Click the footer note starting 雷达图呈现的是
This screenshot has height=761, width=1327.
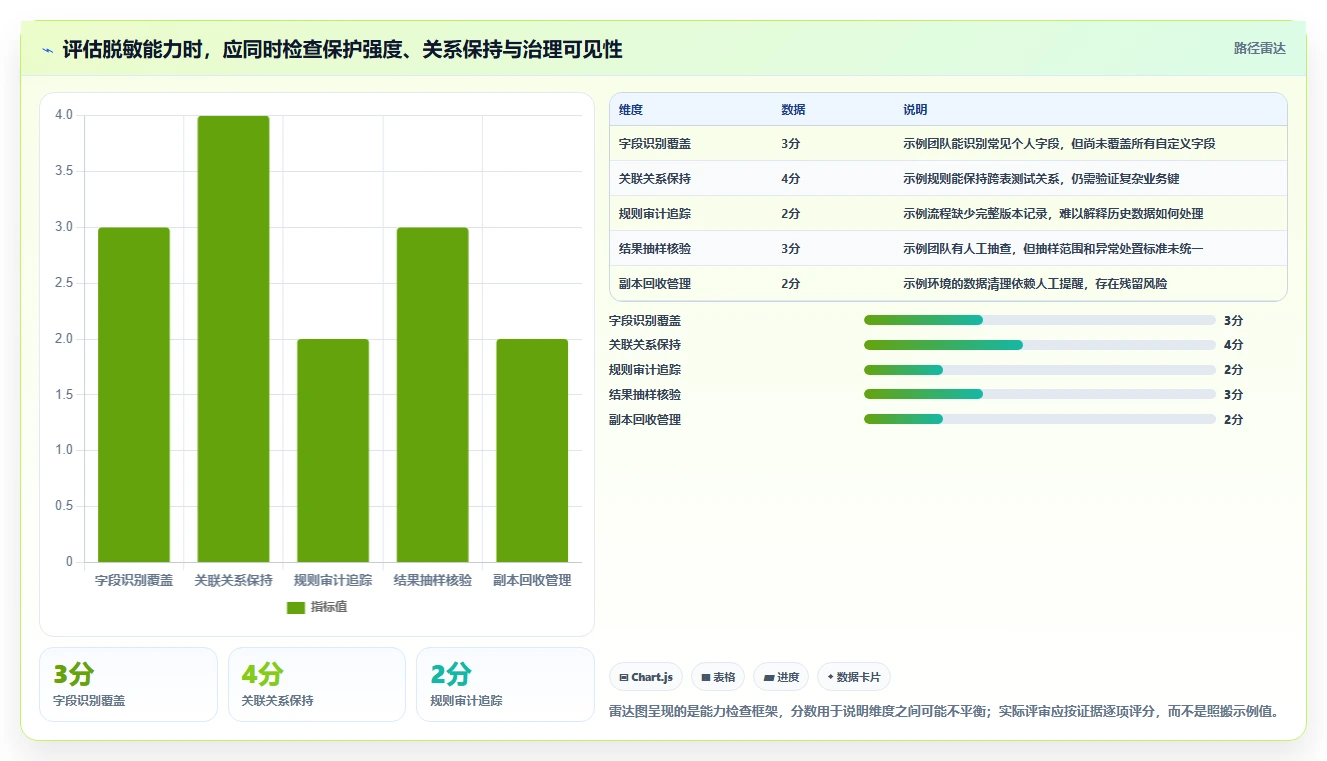click(x=944, y=712)
